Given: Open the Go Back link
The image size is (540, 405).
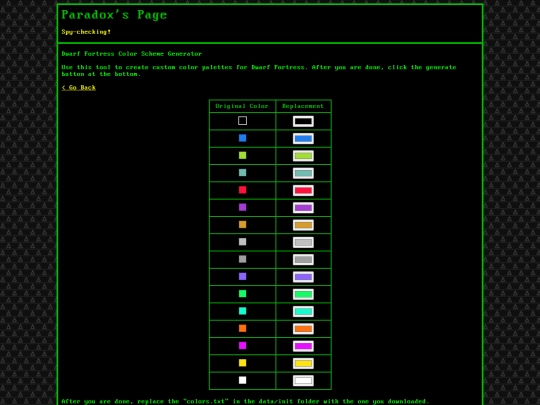Looking at the screenshot, I should click(79, 87).
